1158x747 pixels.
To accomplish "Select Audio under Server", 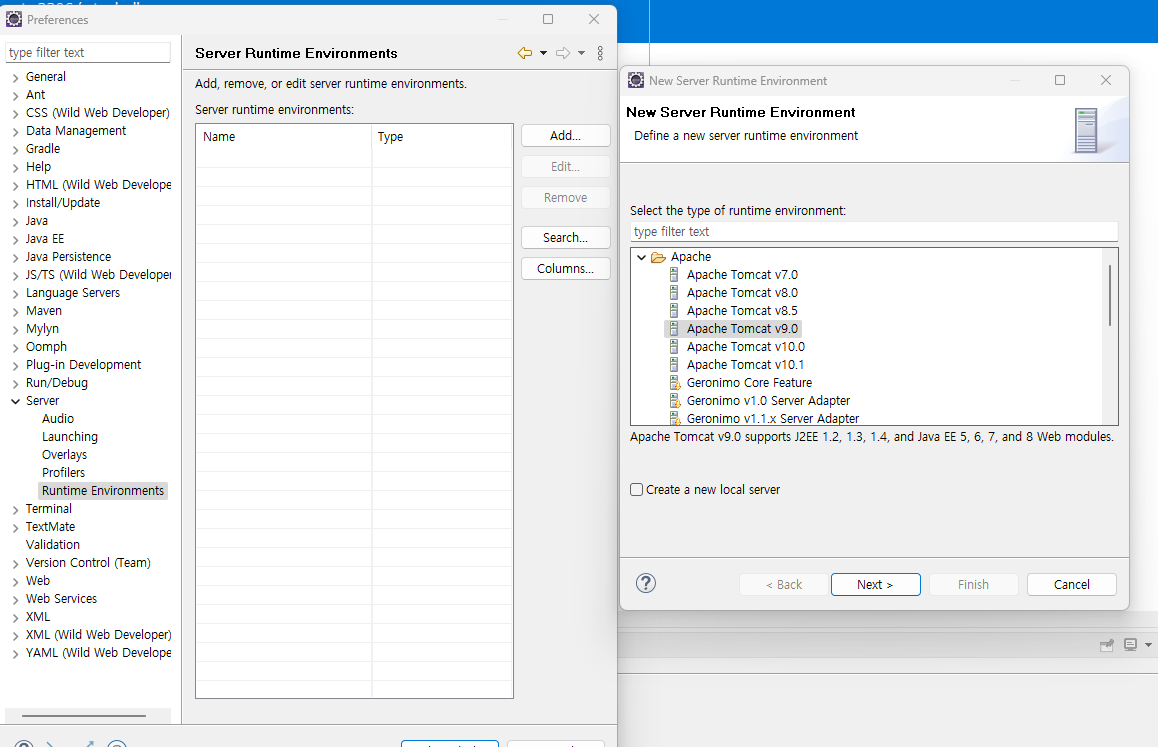I will click(58, 419).
